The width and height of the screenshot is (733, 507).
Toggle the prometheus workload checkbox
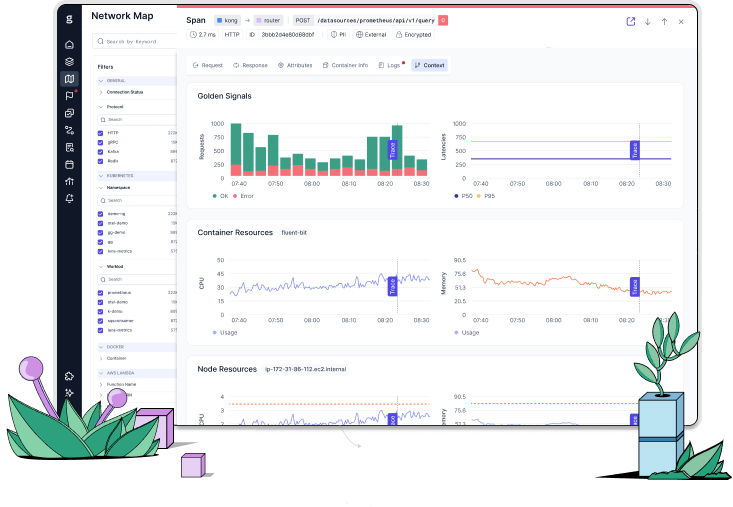(x=100, y=293)
